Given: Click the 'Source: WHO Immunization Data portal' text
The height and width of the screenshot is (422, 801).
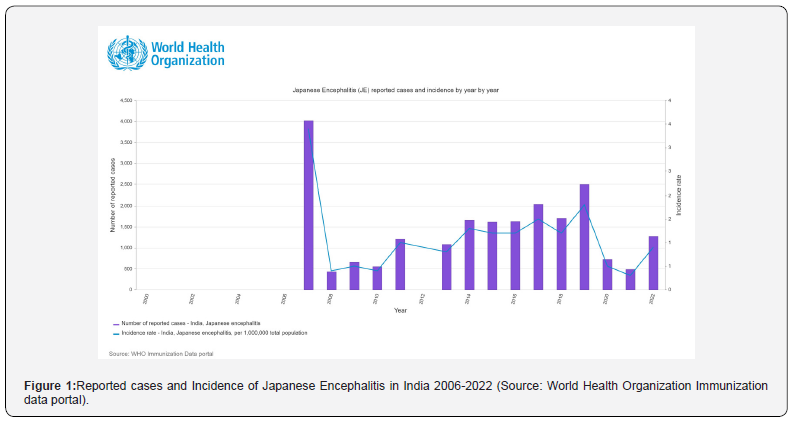Looking at the screenshot, I should pyautogui.click(x=161, y=354).
